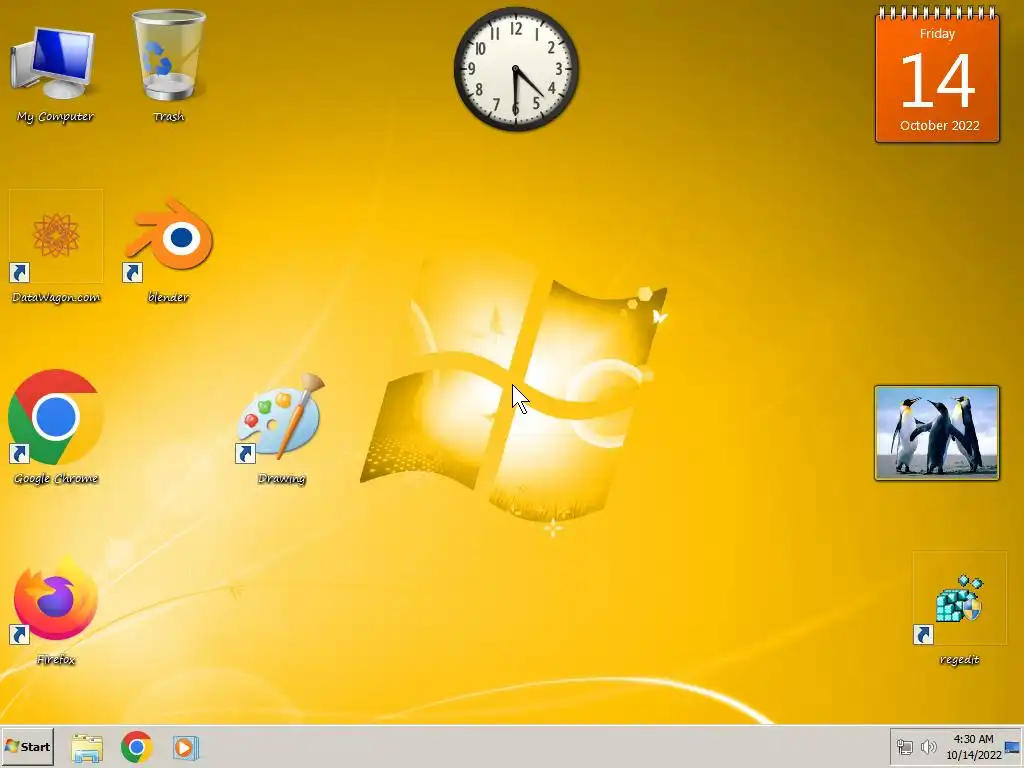Click the "Google Chrome" label text

click(56, 479)
